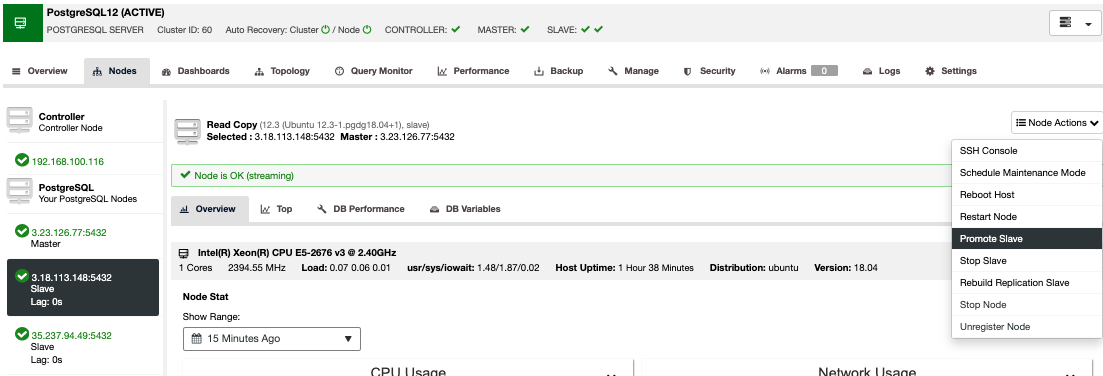Open the Query Monitor tab
The height and width of the screenshot is (376, 1103).
pyautogui.click(x=374, y=71)
